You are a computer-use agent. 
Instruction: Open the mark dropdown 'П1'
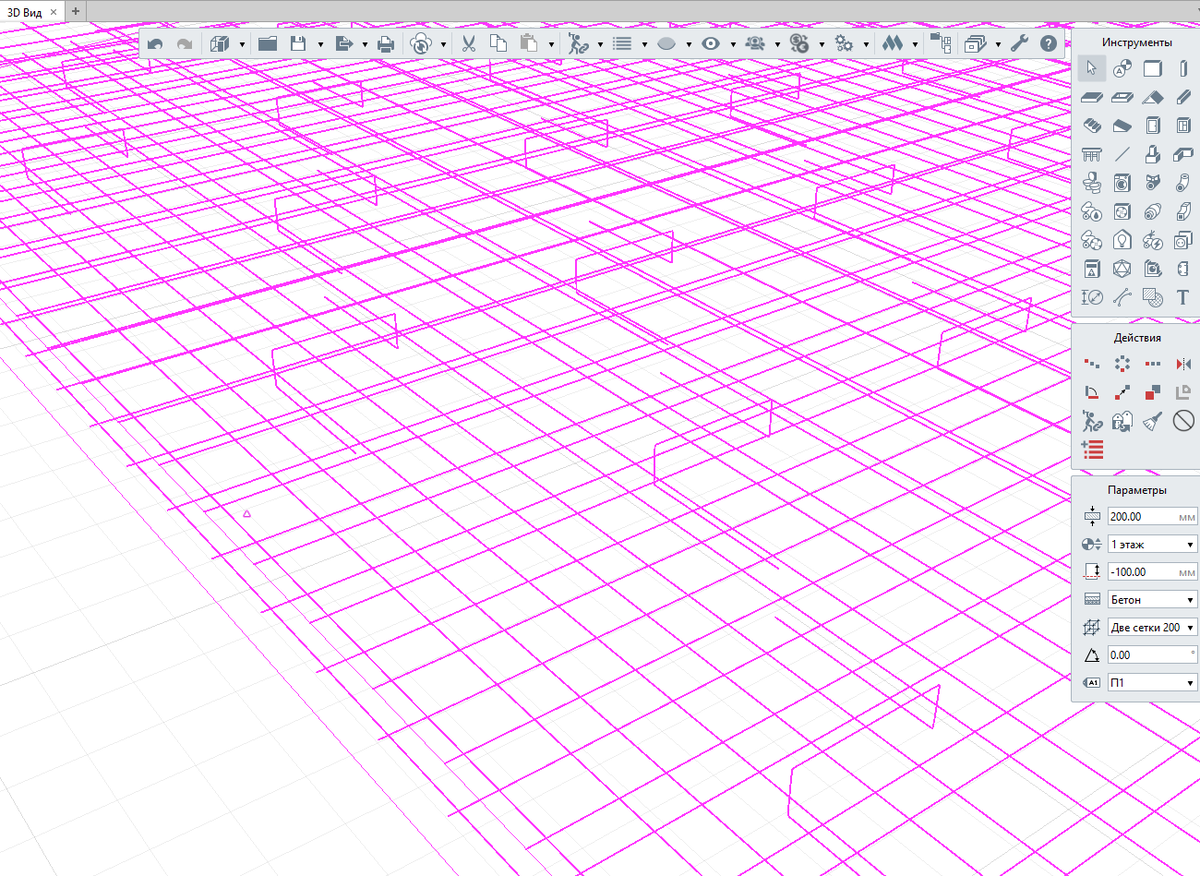pos(1152,683)
